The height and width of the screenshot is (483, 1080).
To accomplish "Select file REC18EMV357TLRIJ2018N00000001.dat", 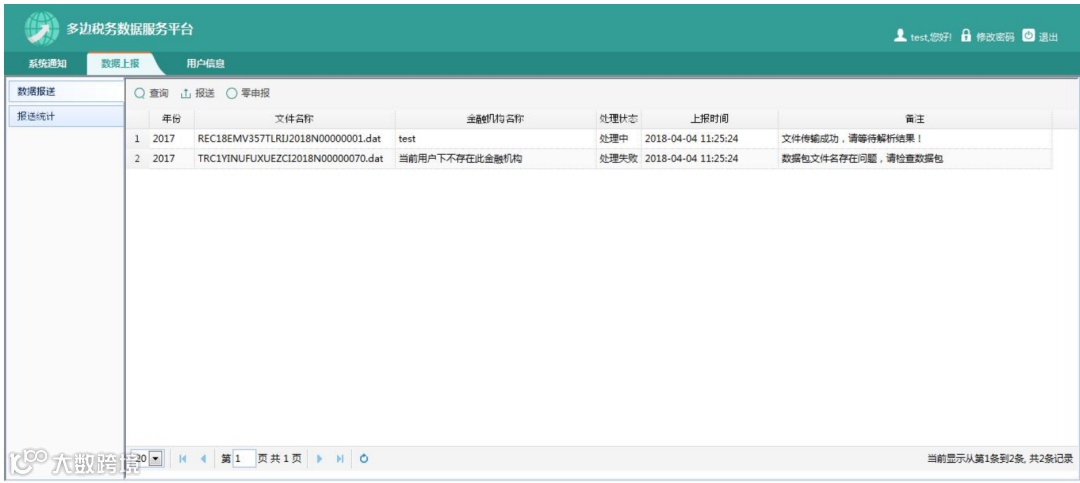I will (289, 138).
